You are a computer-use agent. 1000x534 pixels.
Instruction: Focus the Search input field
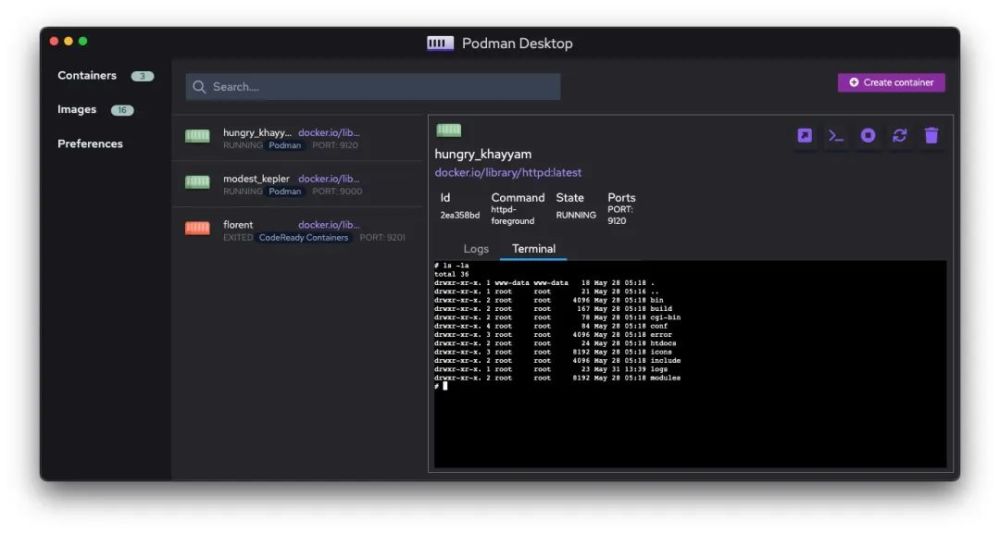(x=373, y=87)
